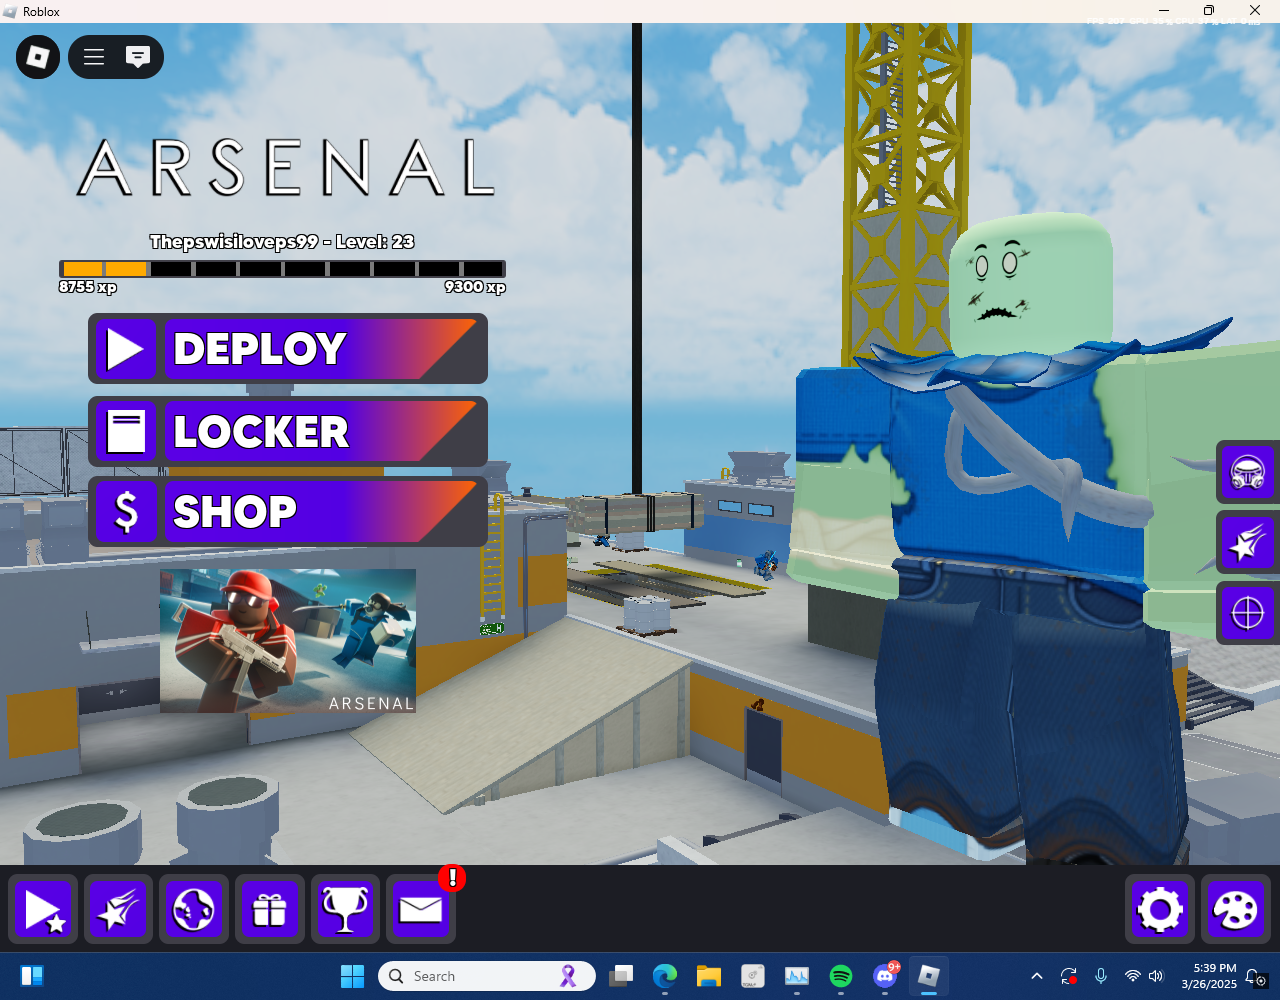Click the taskbar Search box
Image resolution: width=1280 pixels, height=1000 pixels.
(x=487, y=976)
